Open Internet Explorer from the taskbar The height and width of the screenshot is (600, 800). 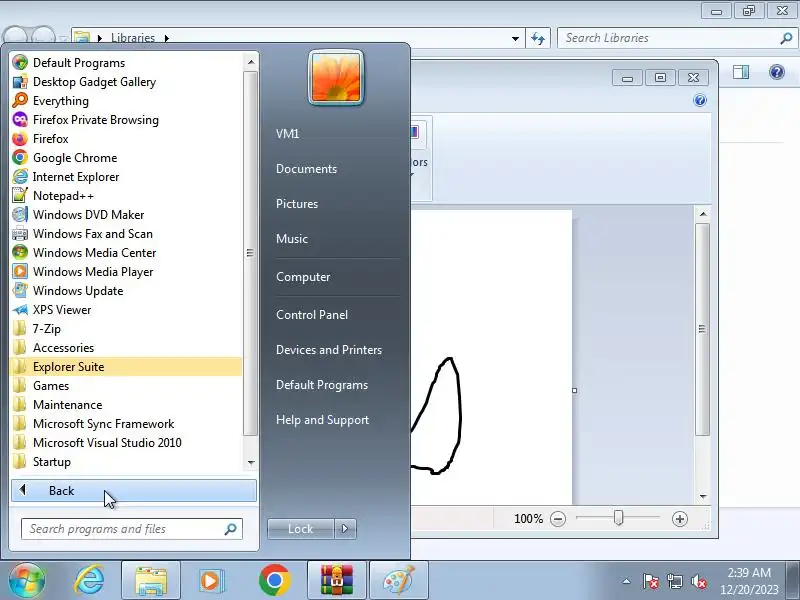pos(90,581)
